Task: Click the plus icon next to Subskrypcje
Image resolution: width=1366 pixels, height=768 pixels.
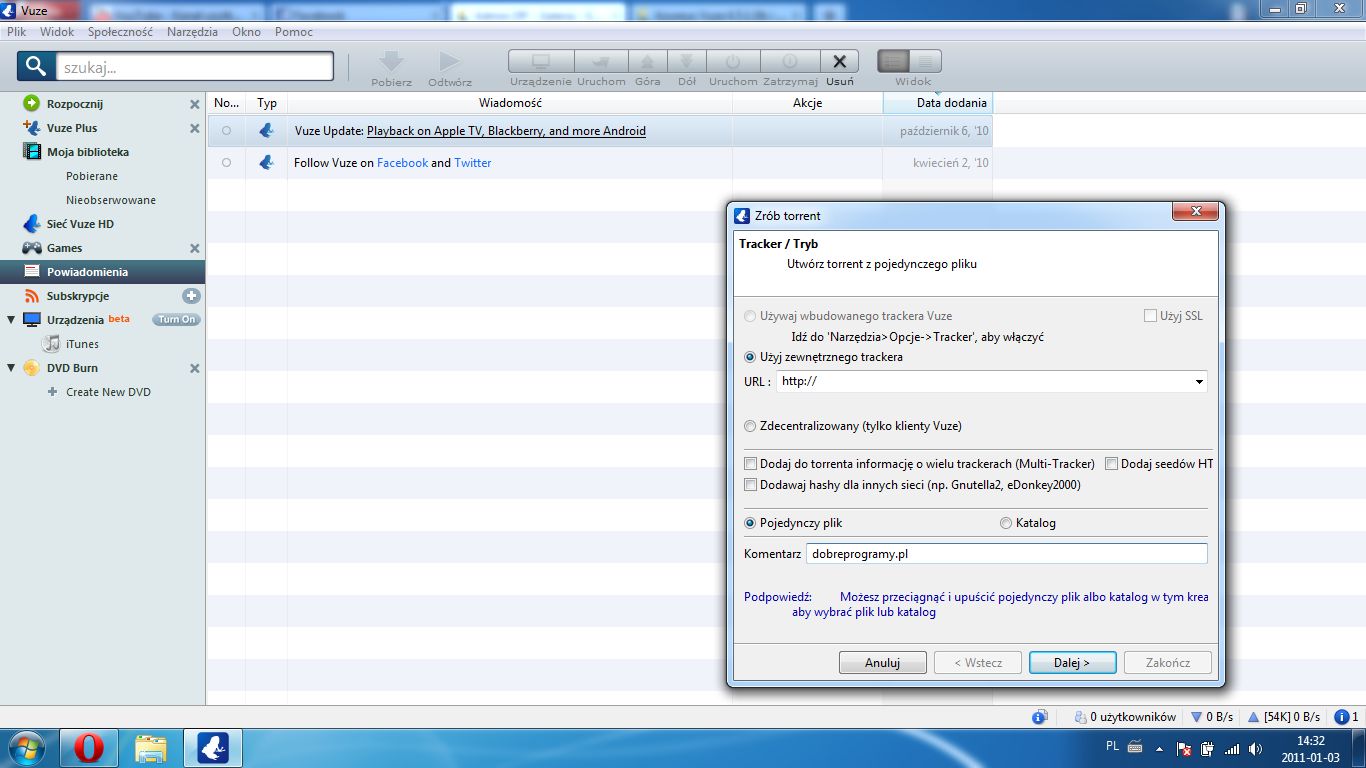Action: tap(191, 296)
